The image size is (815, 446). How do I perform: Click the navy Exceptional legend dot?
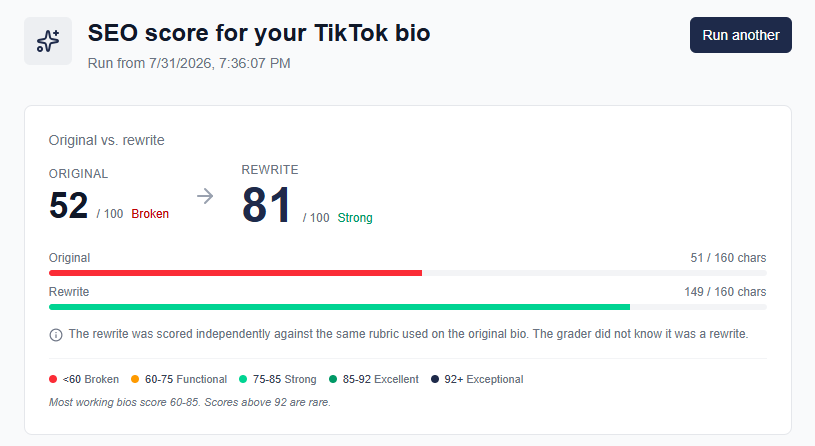(435, 379)
